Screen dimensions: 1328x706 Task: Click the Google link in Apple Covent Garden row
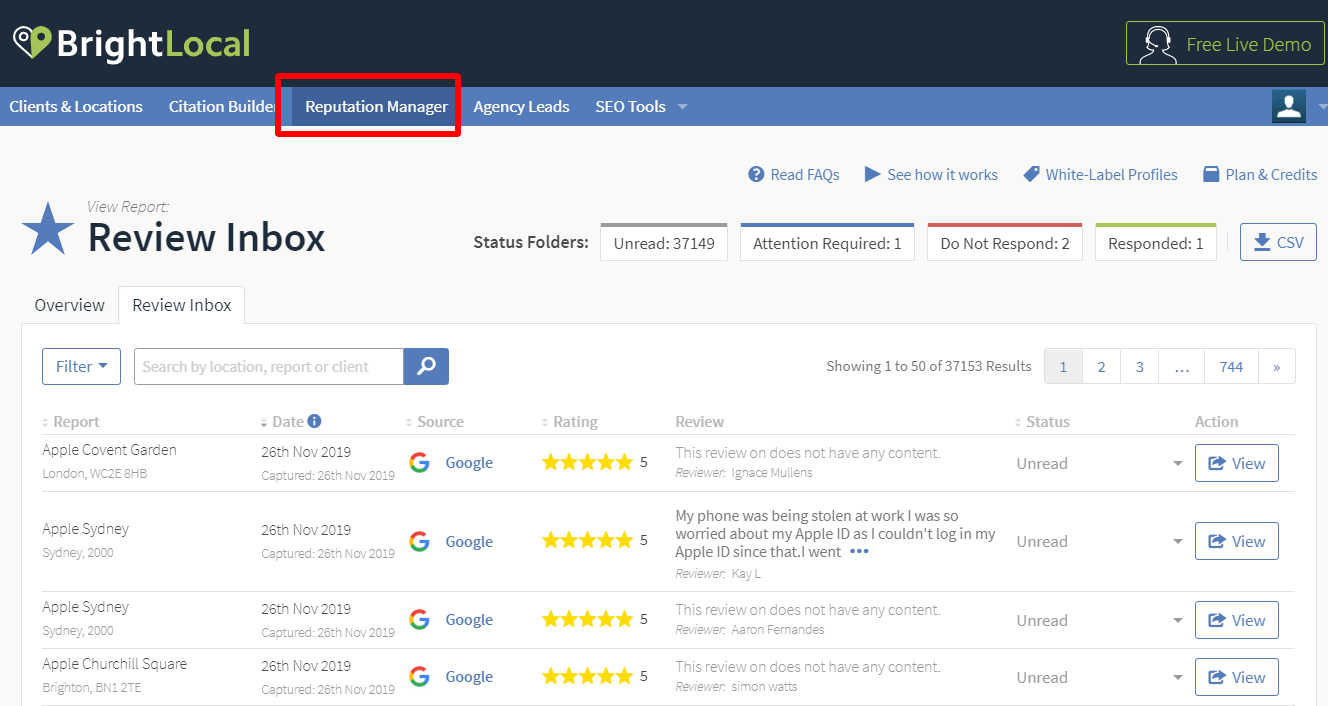469,463
